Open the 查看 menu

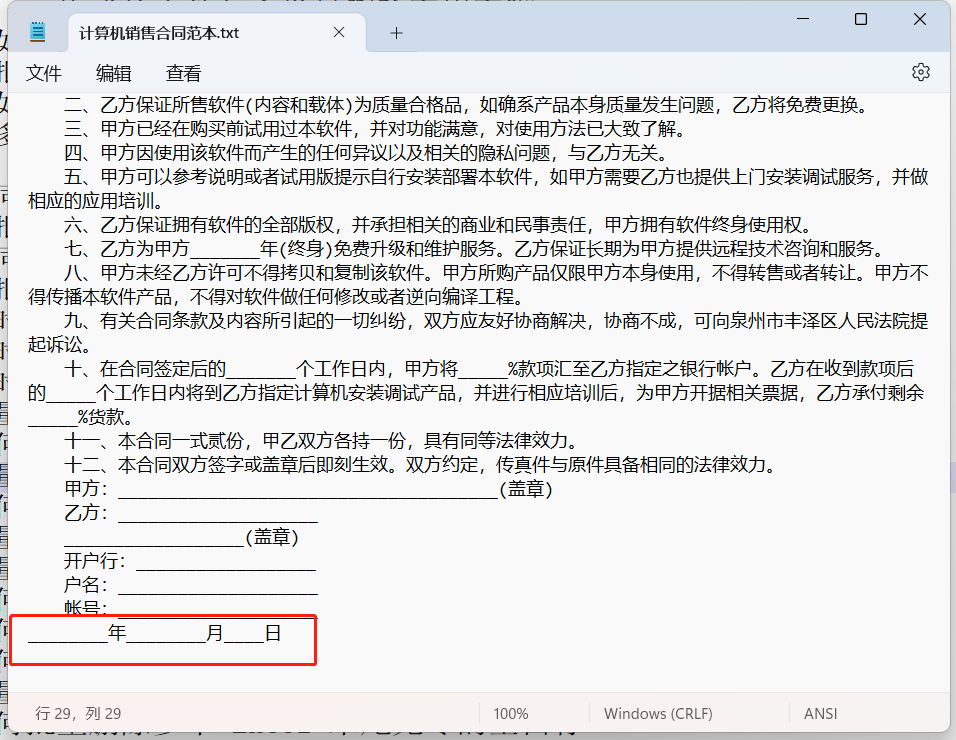(181, 72)
